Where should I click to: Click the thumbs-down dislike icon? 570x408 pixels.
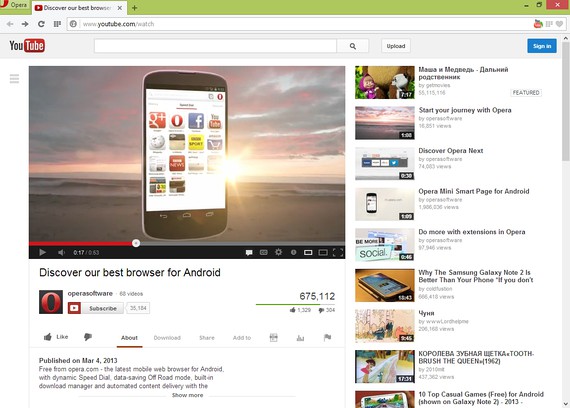(x=88, y=337)
